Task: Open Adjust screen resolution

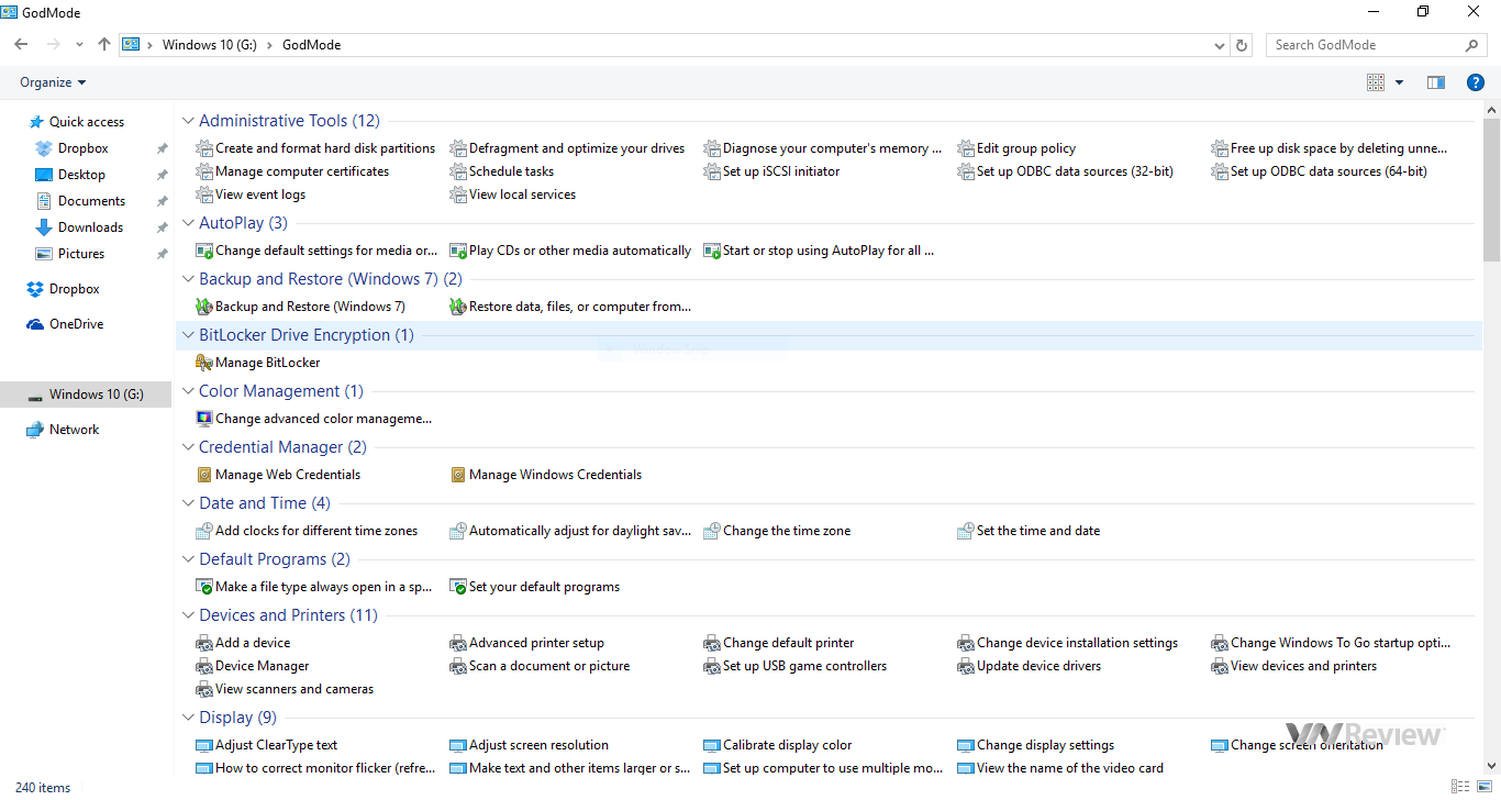Action: (530, 744)
